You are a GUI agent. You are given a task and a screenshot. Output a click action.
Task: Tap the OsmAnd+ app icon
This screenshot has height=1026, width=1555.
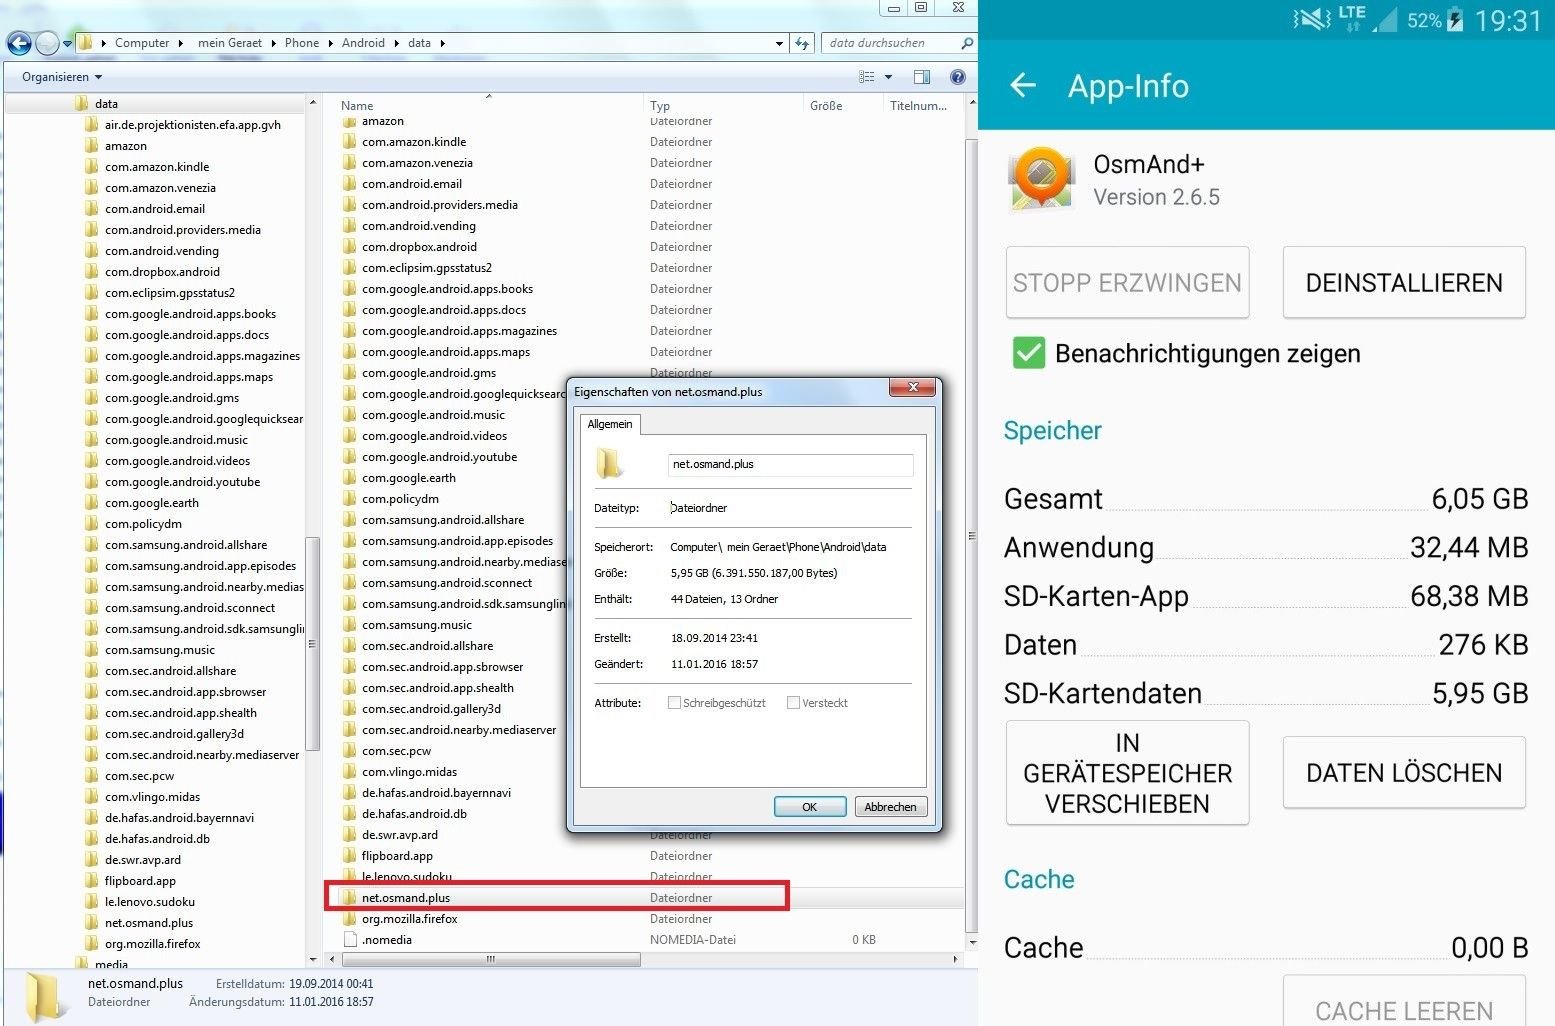1042,179
